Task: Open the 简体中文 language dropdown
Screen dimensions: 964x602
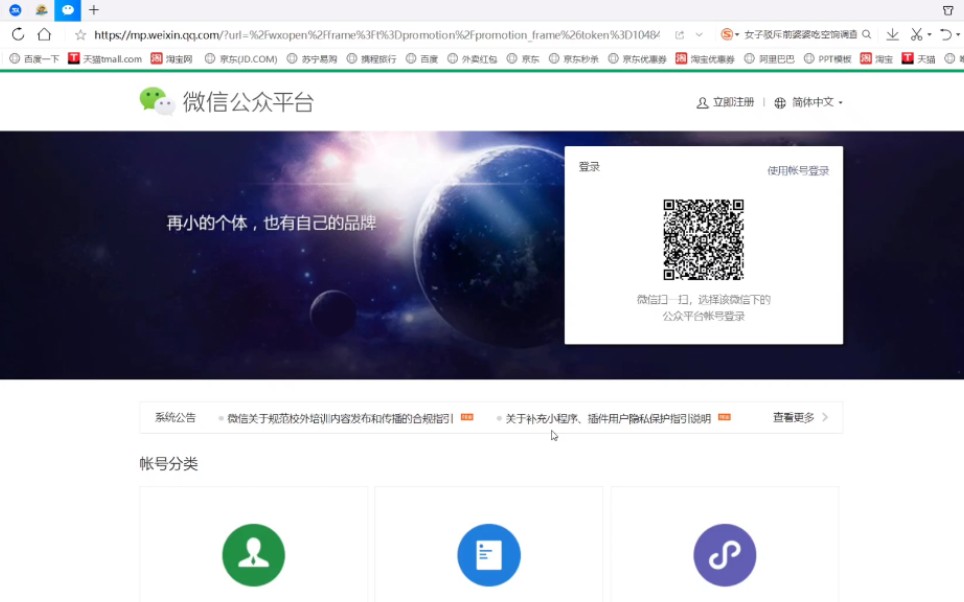Action: point(812,102)
